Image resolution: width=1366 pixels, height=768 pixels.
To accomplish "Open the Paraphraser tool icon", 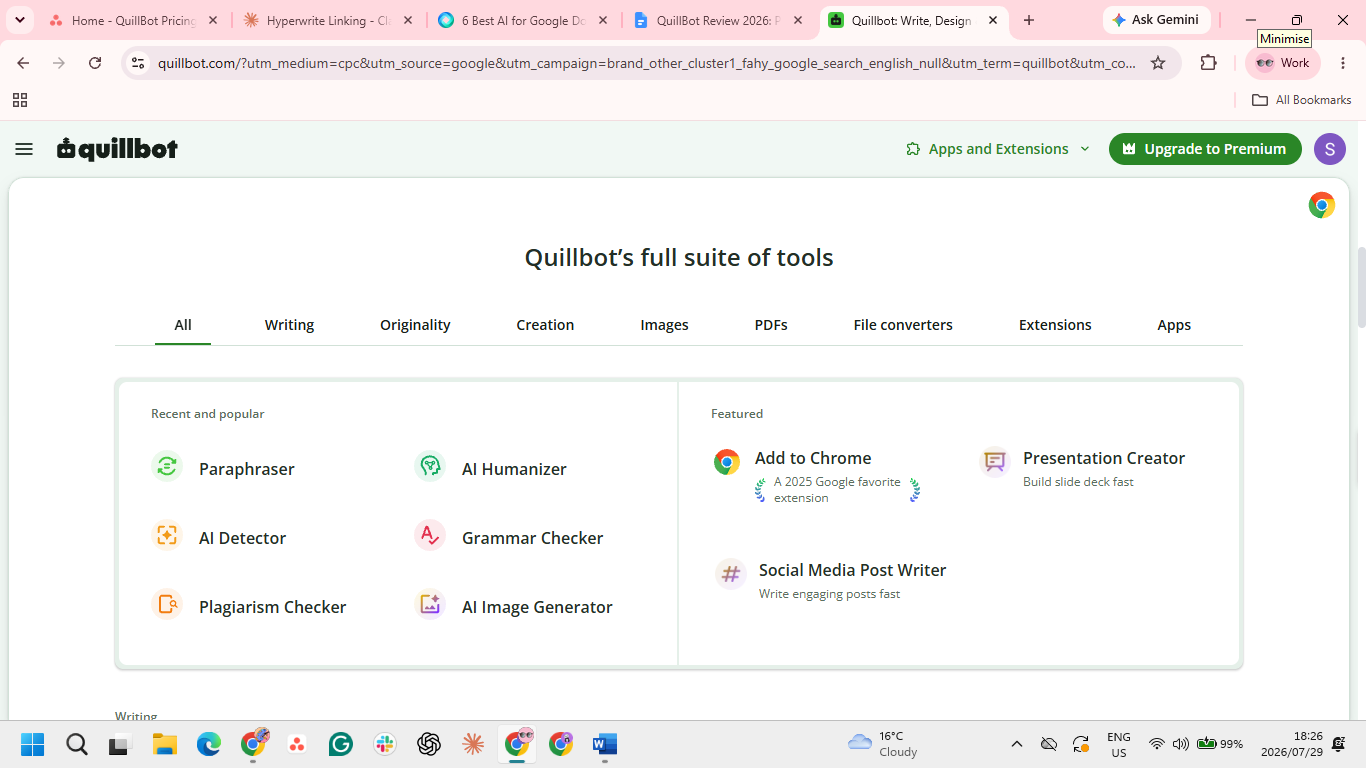I will [167, 467].
